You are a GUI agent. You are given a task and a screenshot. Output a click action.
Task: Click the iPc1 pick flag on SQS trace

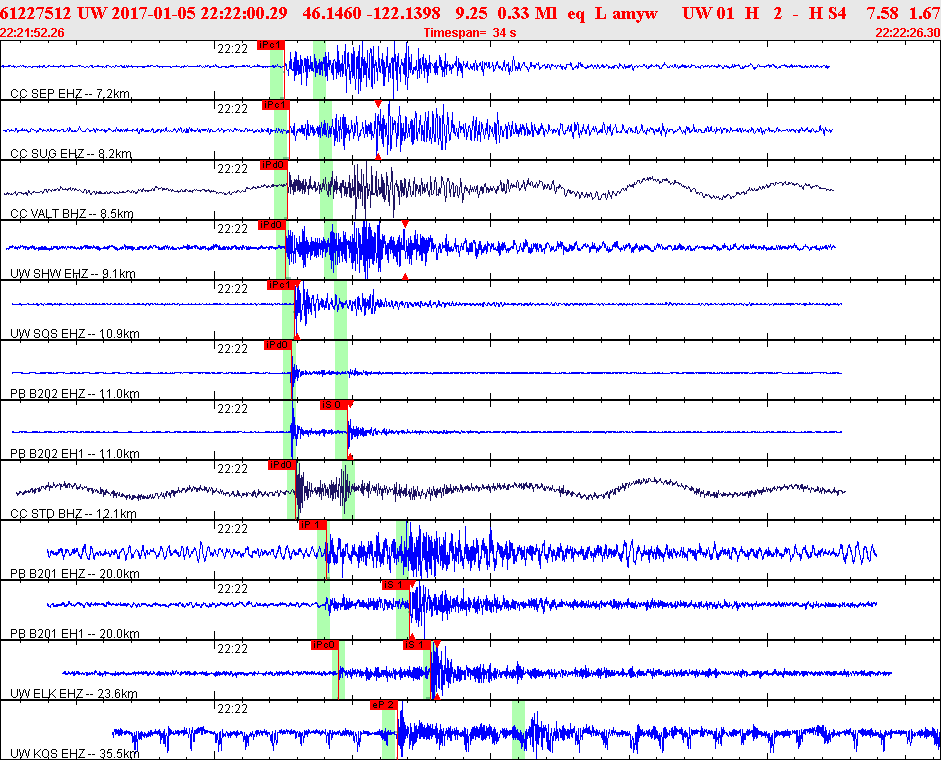(281, 285)
